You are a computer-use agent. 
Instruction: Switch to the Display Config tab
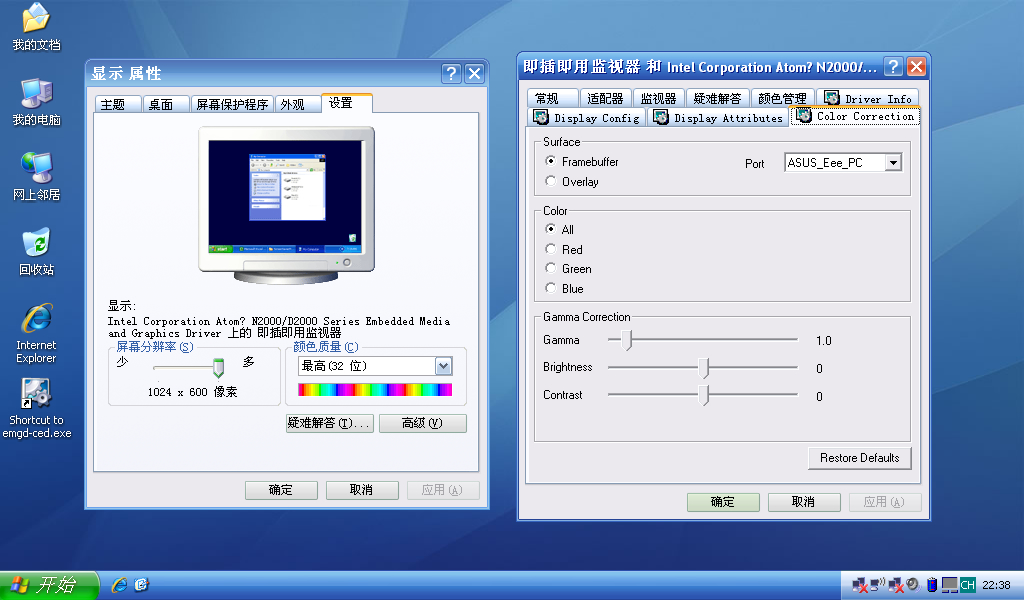(586, 117)
